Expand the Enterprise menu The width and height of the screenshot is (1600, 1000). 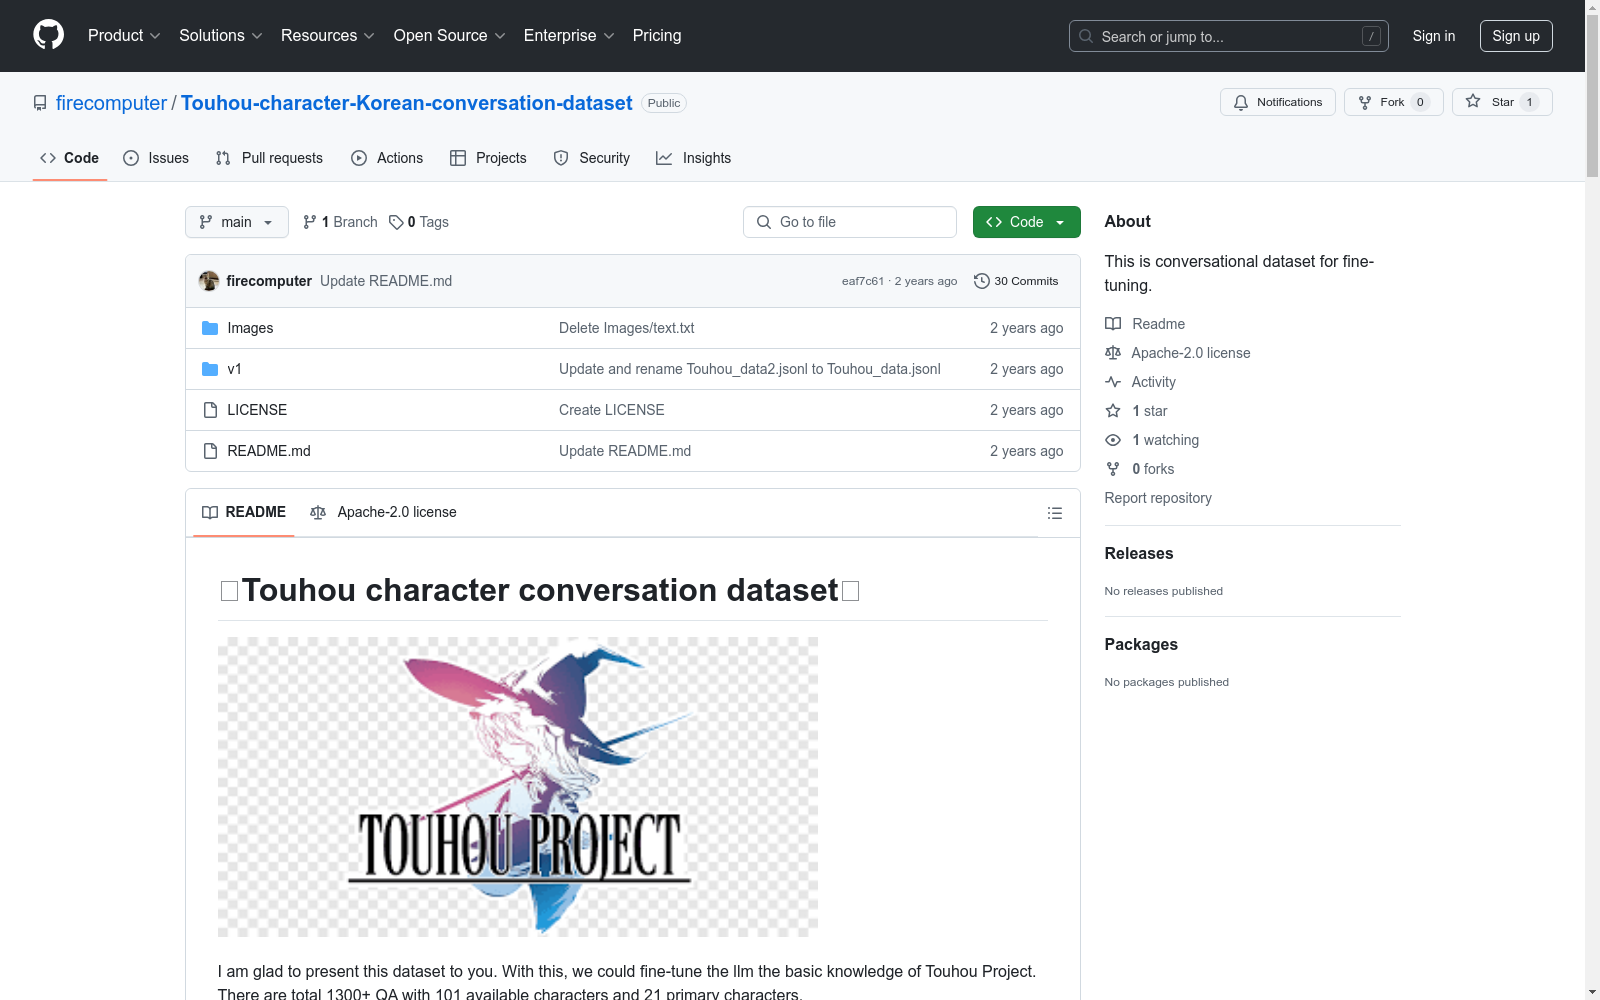(x=569, y=35)
